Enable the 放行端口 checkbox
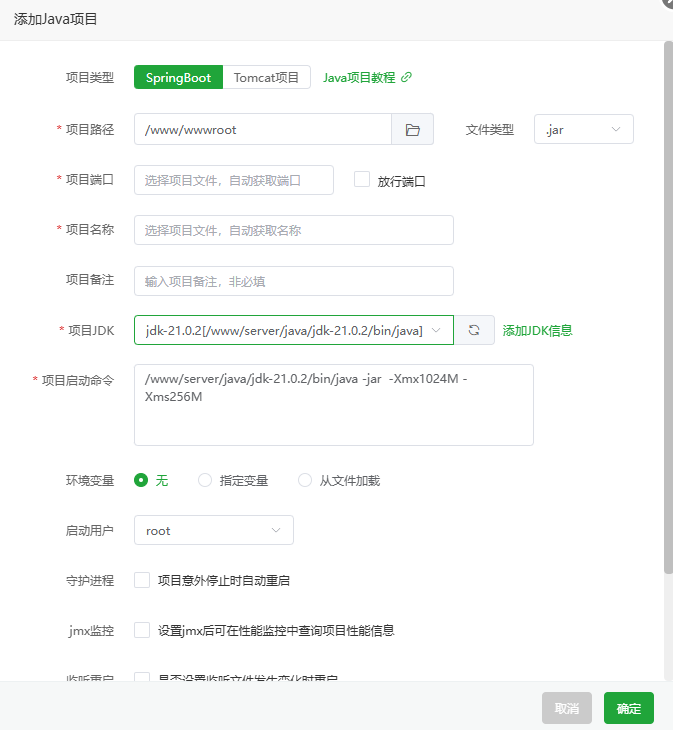673x730 pixels. [363, 180]
